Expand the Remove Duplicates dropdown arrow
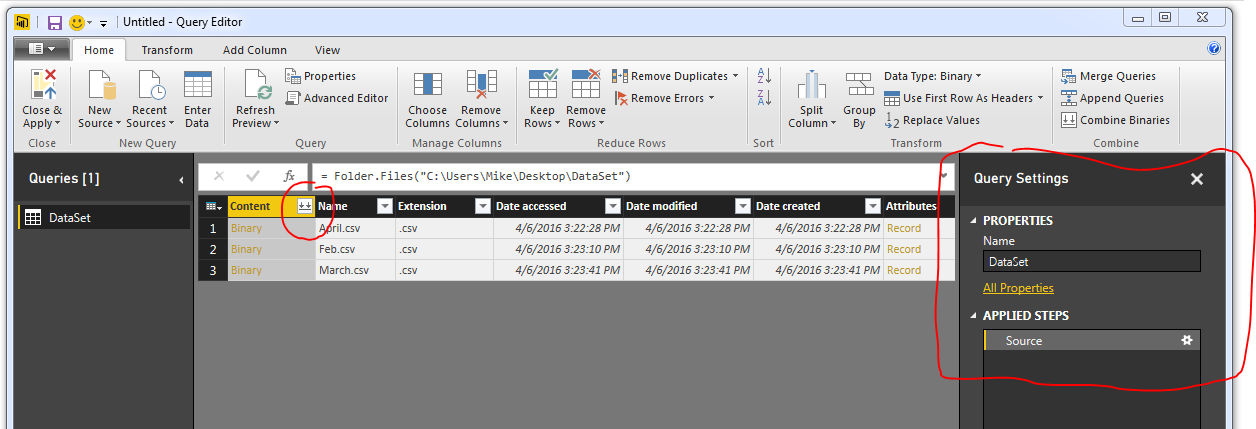The width and height of the screenshot is (1256, 429). 735,76
